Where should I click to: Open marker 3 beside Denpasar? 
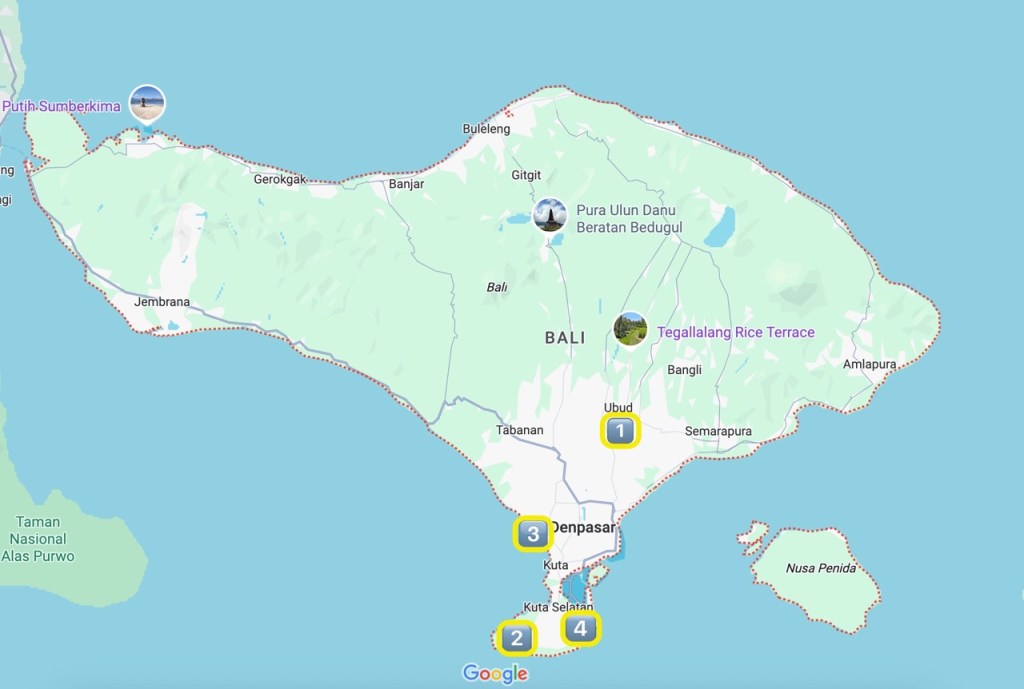[532, 535]
